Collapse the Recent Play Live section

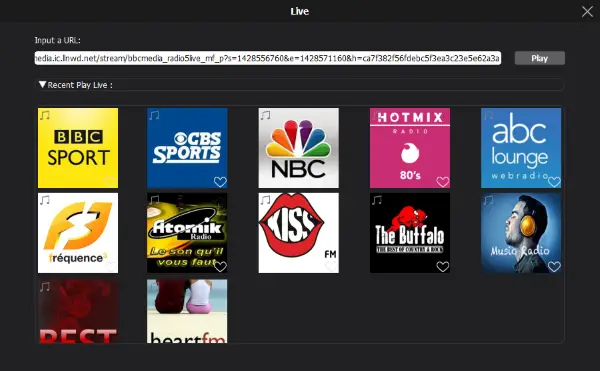pos(42,85)
